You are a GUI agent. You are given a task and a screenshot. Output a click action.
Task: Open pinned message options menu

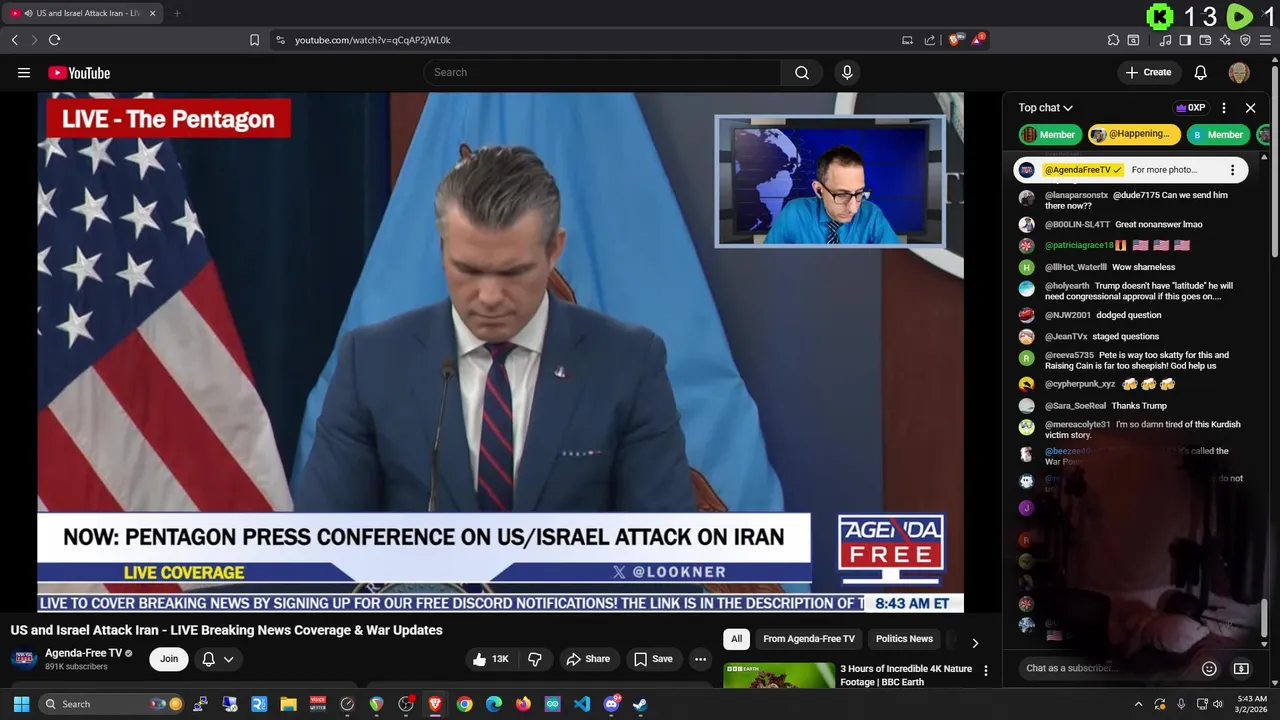1232,170
